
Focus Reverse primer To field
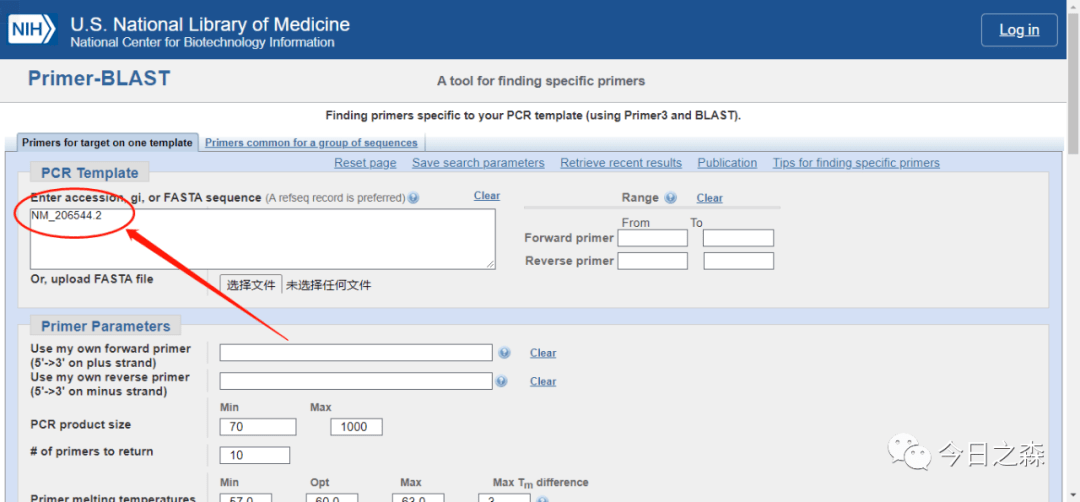coord(738,261)
